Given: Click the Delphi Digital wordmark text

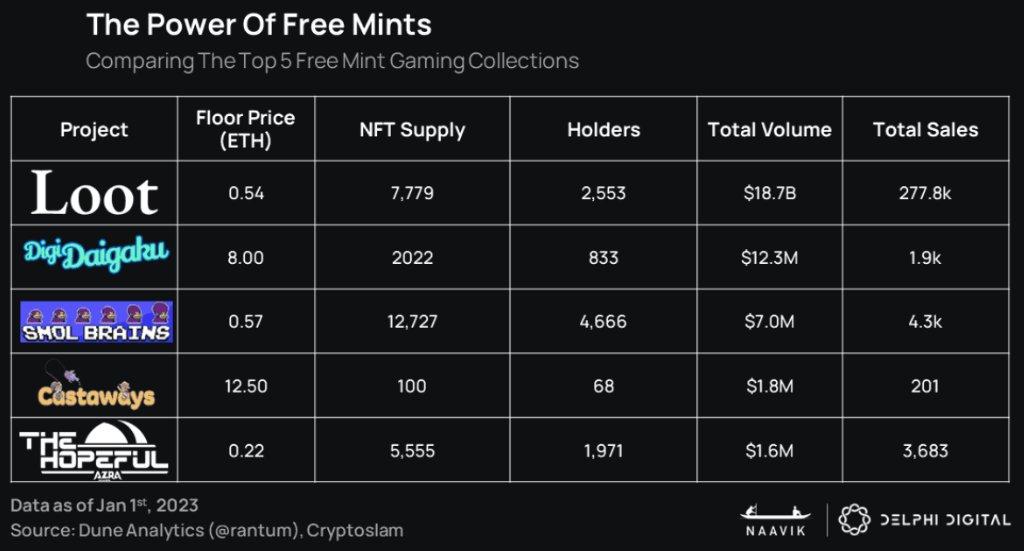Looking at the screenshot, I should pos(940,520).
